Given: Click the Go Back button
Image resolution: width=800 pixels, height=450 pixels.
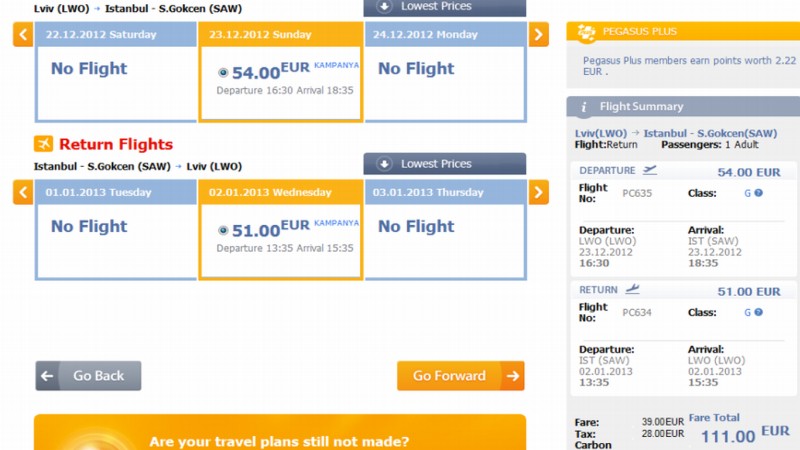Looking at the screenshot, I should pyautogui.click(x=88, y=376).
